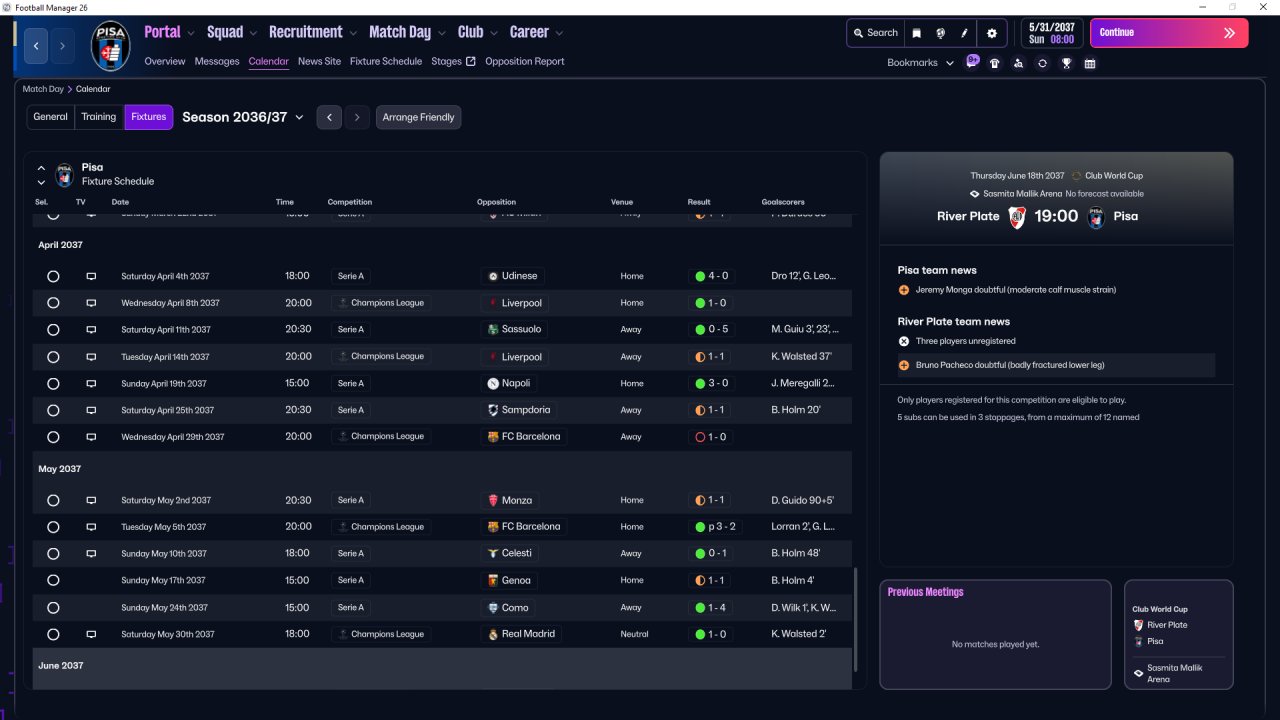Click the Genoa opposition badge
Screen dimensions: 1280x720
[x=493, y=580]
